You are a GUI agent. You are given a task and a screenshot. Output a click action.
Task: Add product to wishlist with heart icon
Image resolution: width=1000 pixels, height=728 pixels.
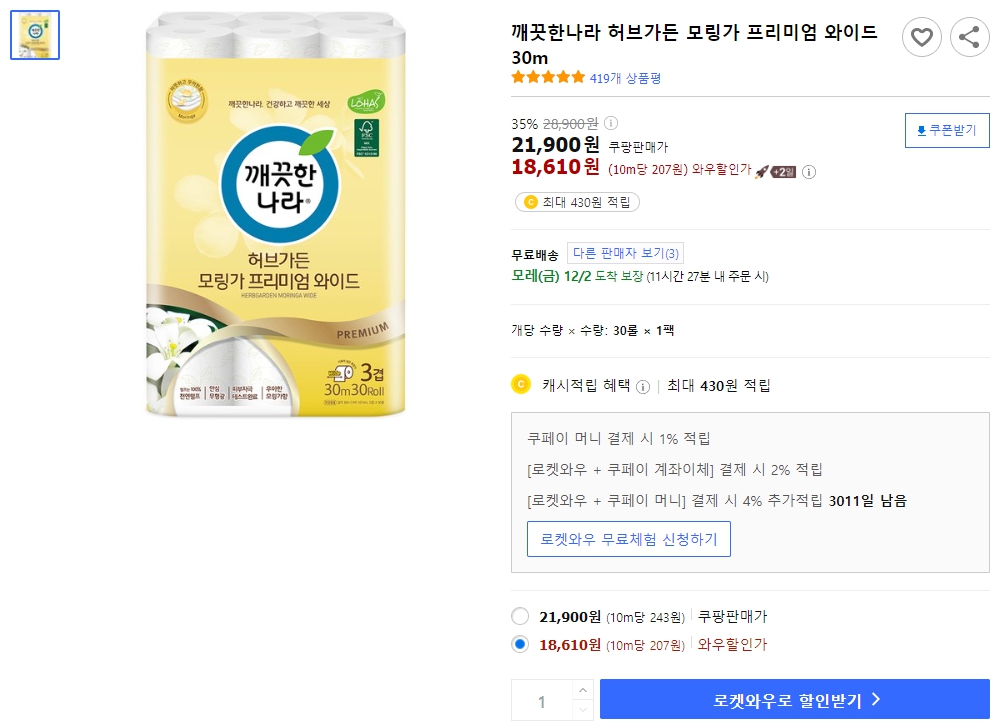pos(921,37)
